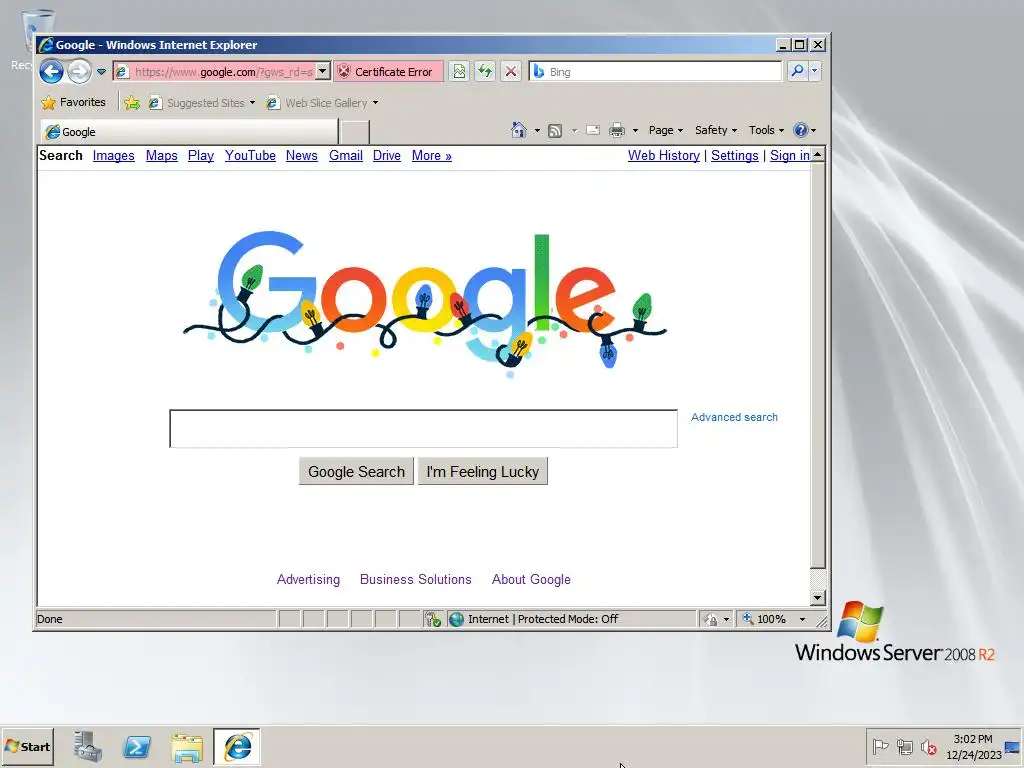Click the Google Search button
Viewport: 1024px width, 768px height.
(x=356, y=472)
